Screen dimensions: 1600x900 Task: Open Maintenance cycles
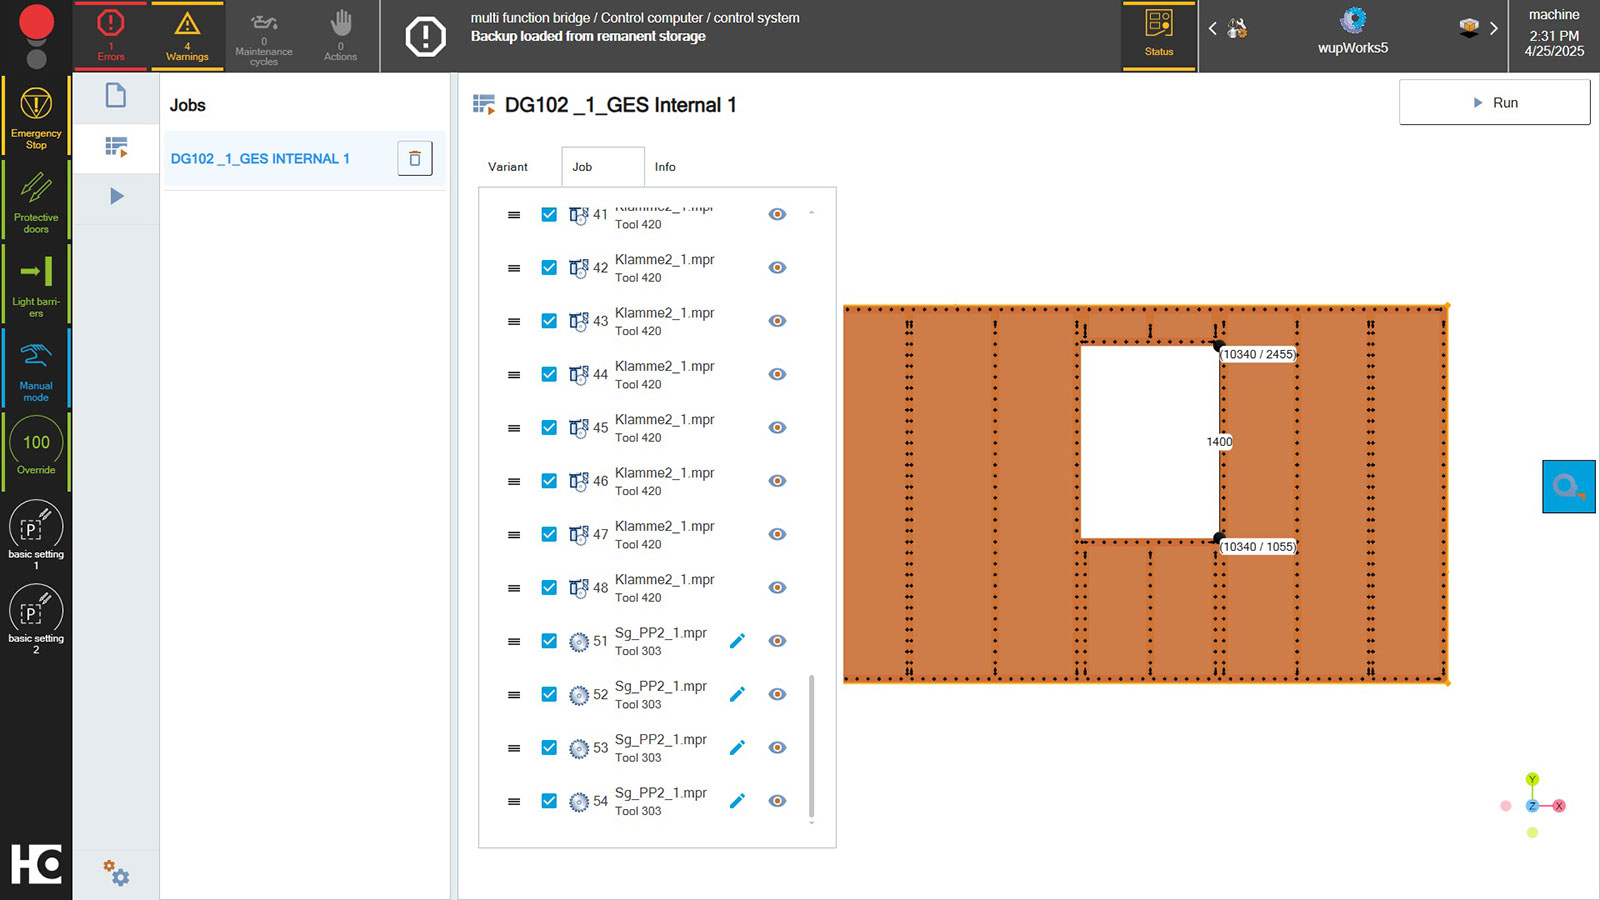point(264,36)
